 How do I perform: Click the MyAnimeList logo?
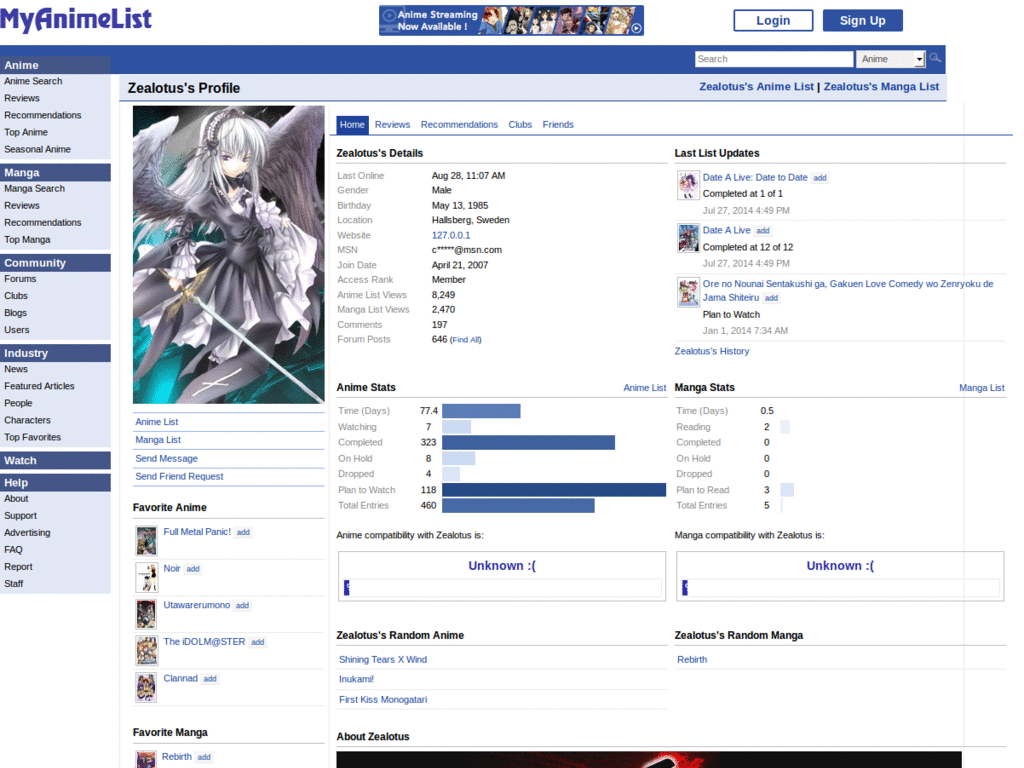76,19
